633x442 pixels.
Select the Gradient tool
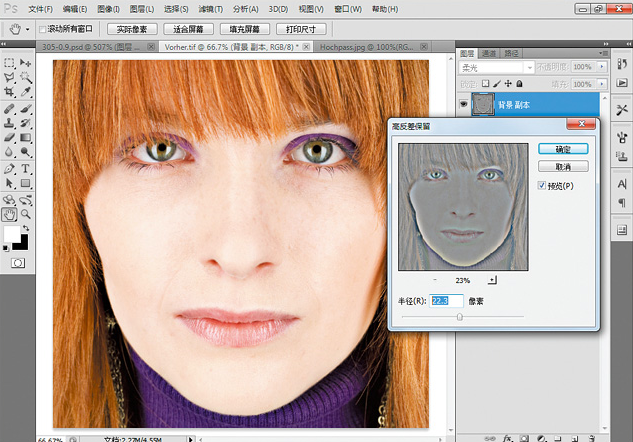point(25,138)
